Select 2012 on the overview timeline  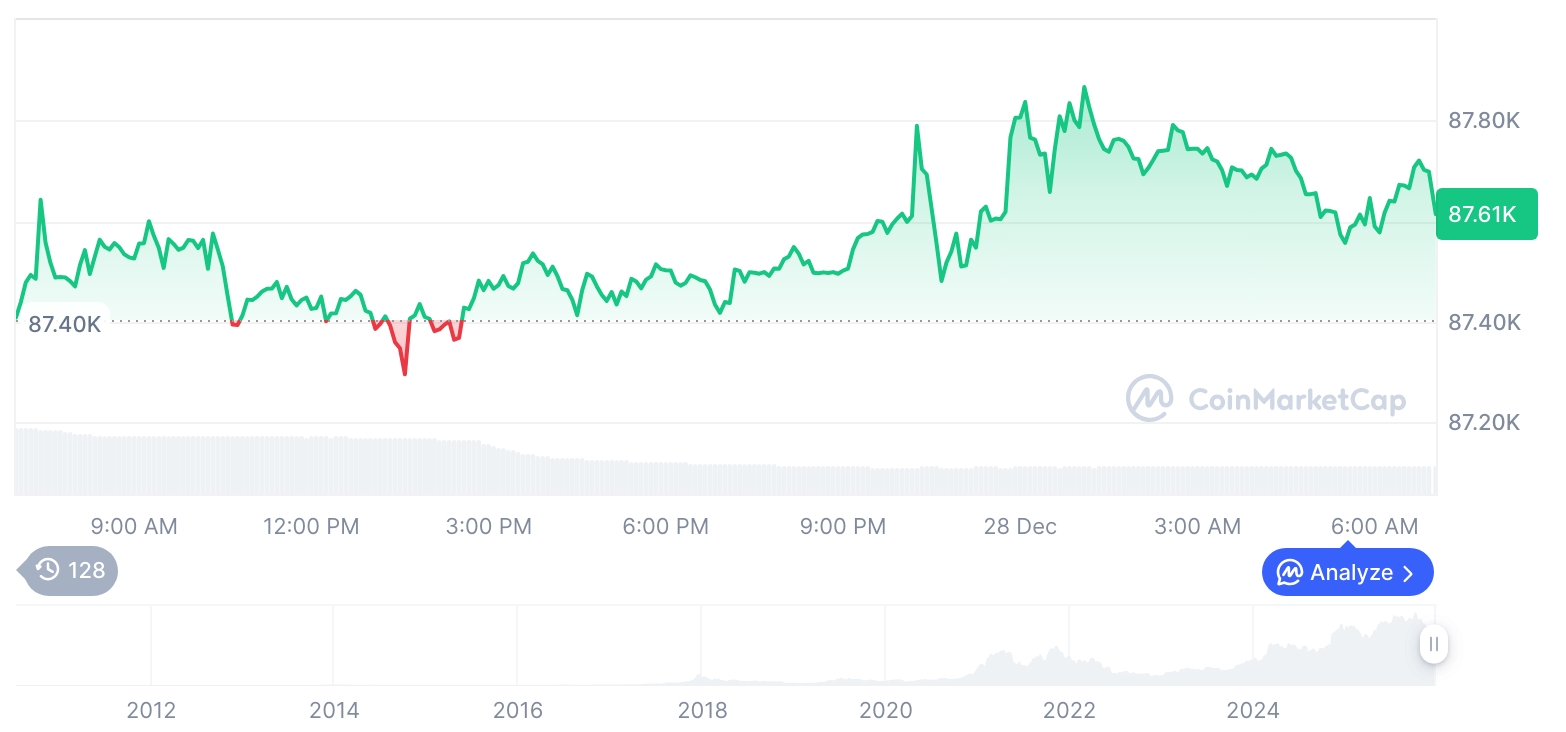(x=151, y=710)
